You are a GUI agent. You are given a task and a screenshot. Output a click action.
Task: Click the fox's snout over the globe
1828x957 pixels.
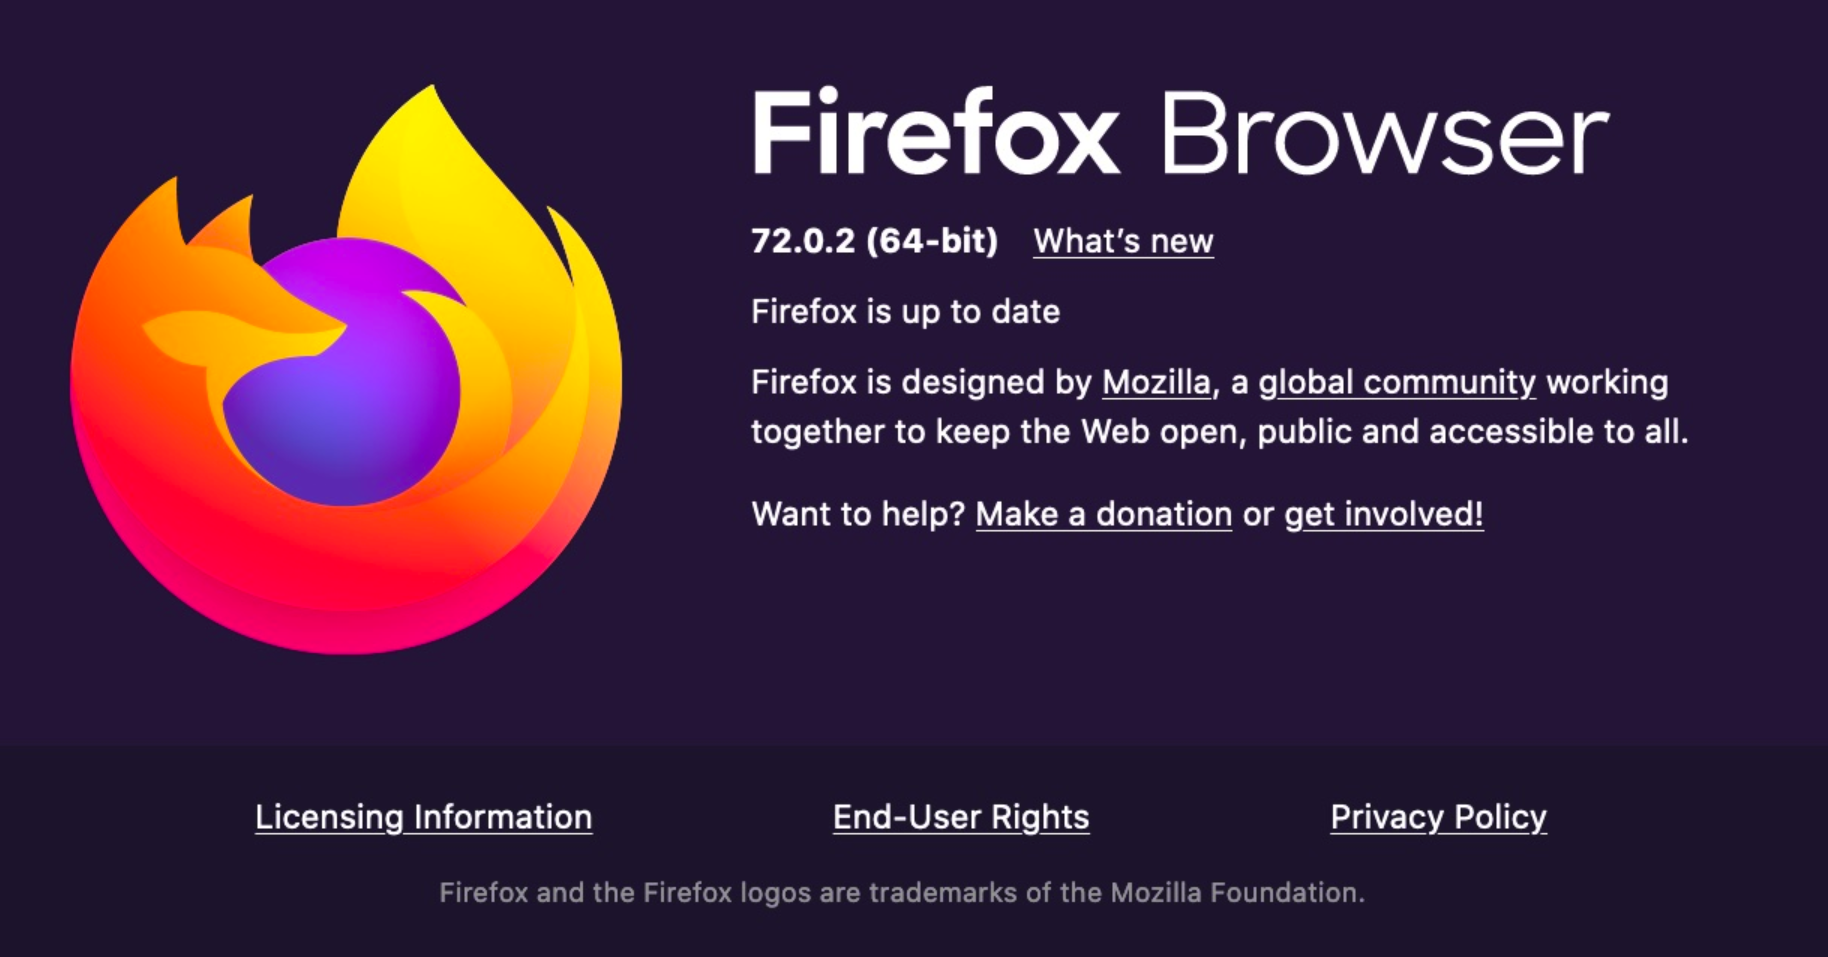coord(315,330)
